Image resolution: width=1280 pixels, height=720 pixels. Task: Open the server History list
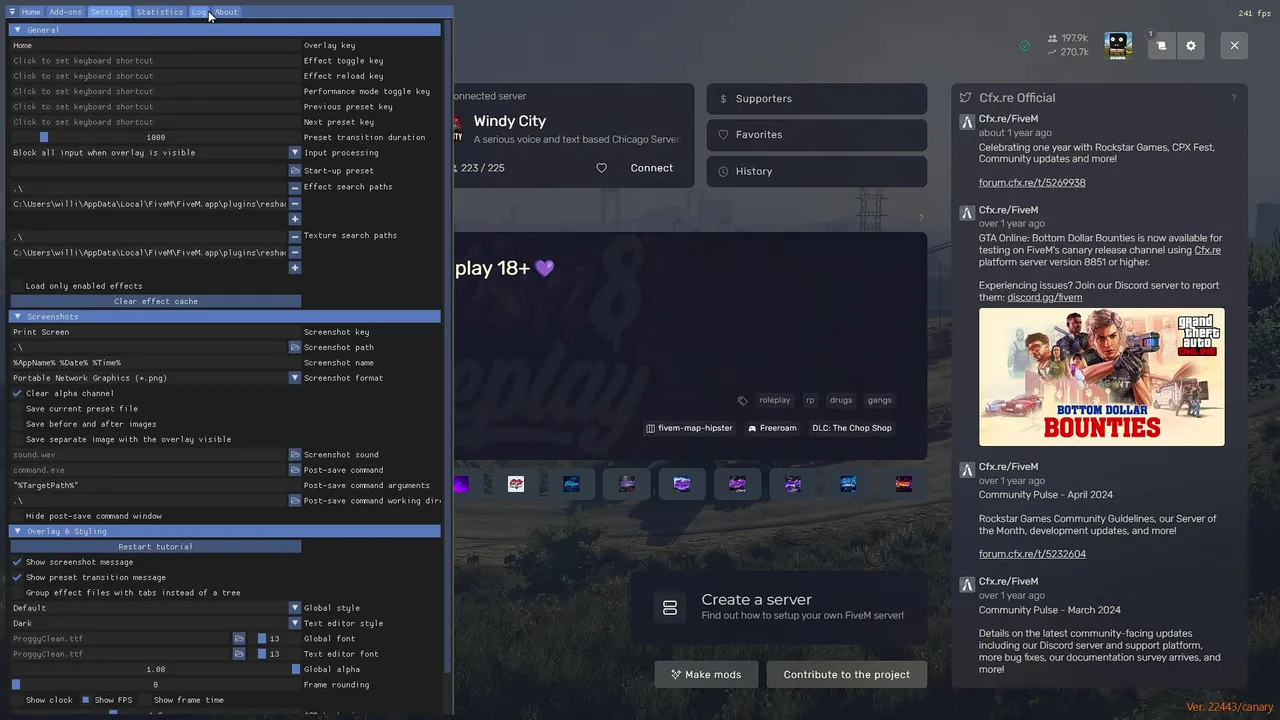click(817, 171)
